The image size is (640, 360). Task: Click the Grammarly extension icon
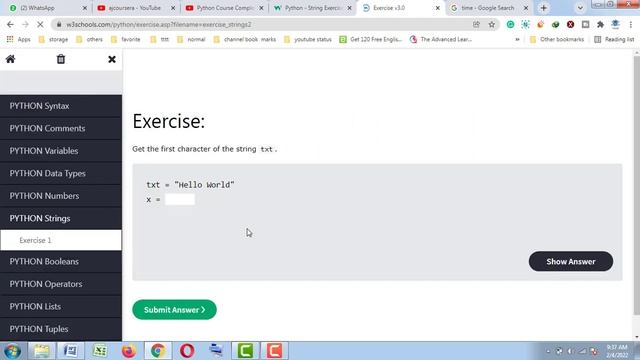pos(510,24)
